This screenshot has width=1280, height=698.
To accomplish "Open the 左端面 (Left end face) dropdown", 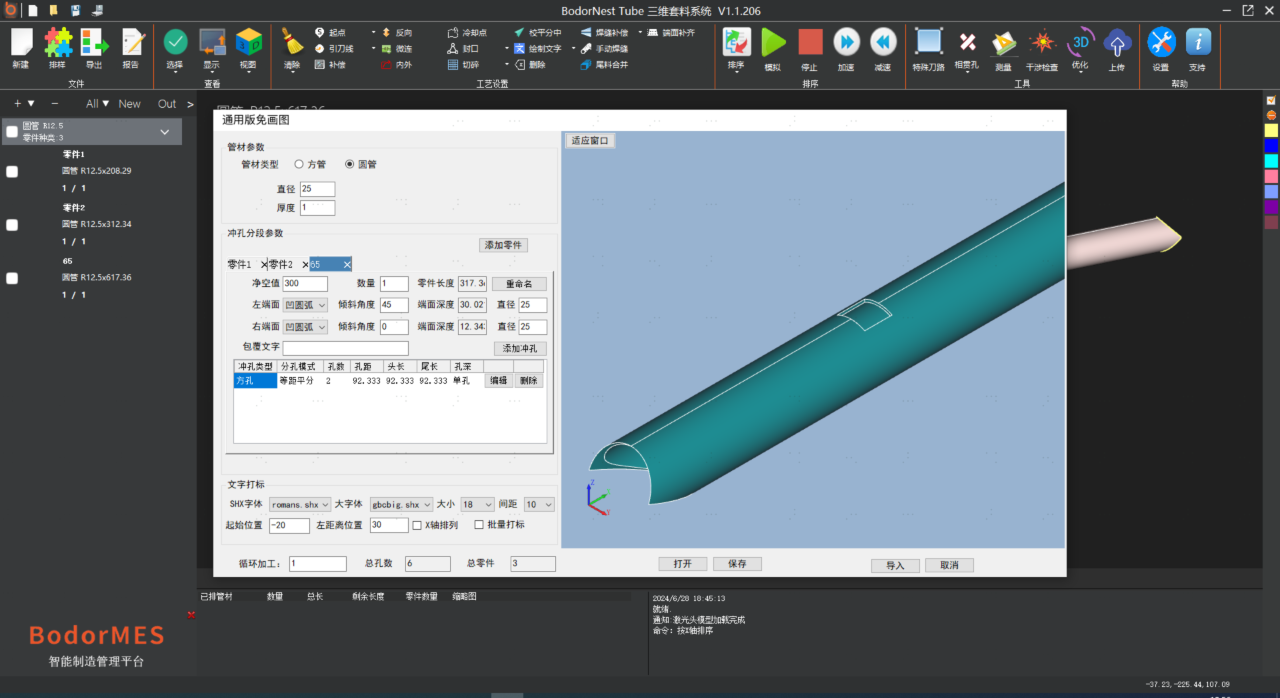I will [x=307, y=305].
